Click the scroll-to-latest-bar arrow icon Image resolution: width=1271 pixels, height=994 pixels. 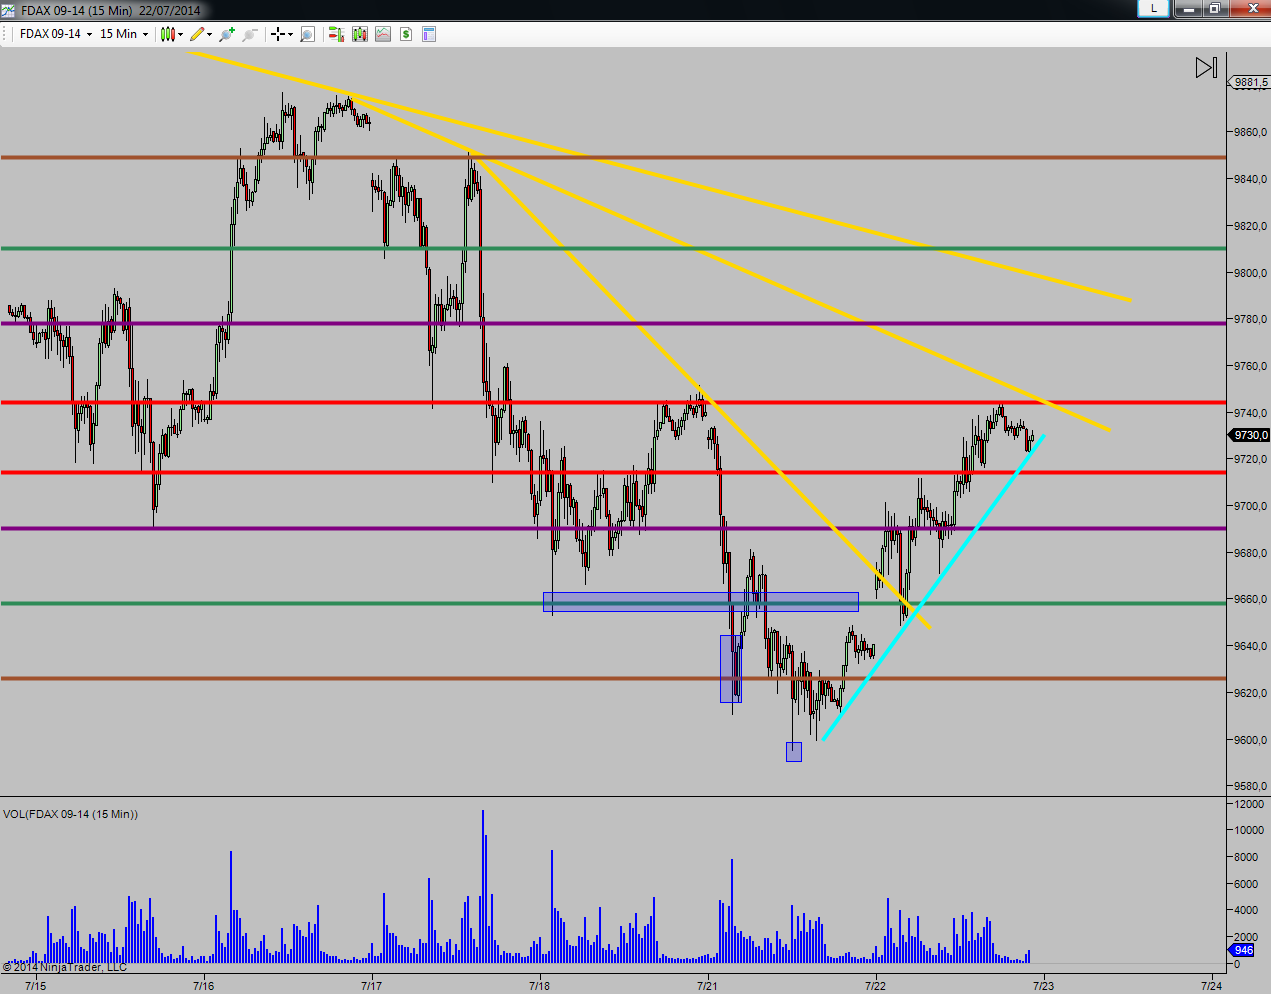click(1206, 68)
